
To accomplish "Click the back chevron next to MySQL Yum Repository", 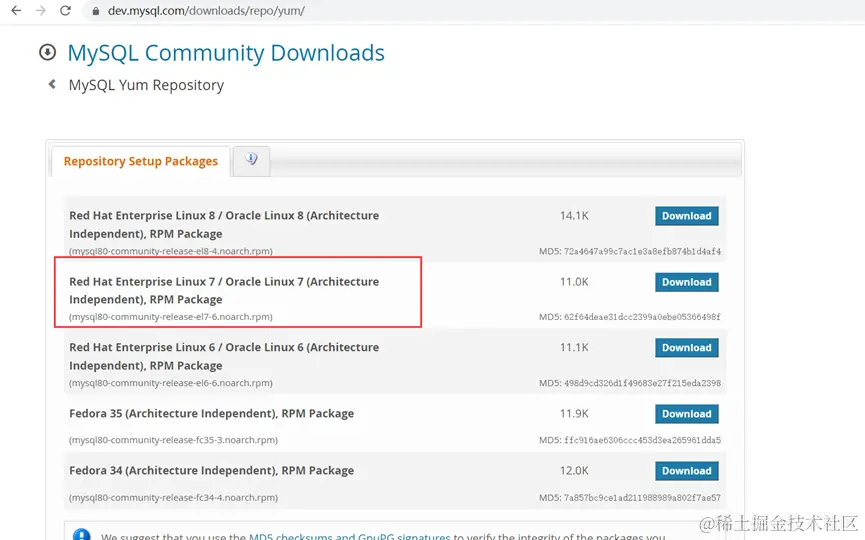I will (52, 84).
